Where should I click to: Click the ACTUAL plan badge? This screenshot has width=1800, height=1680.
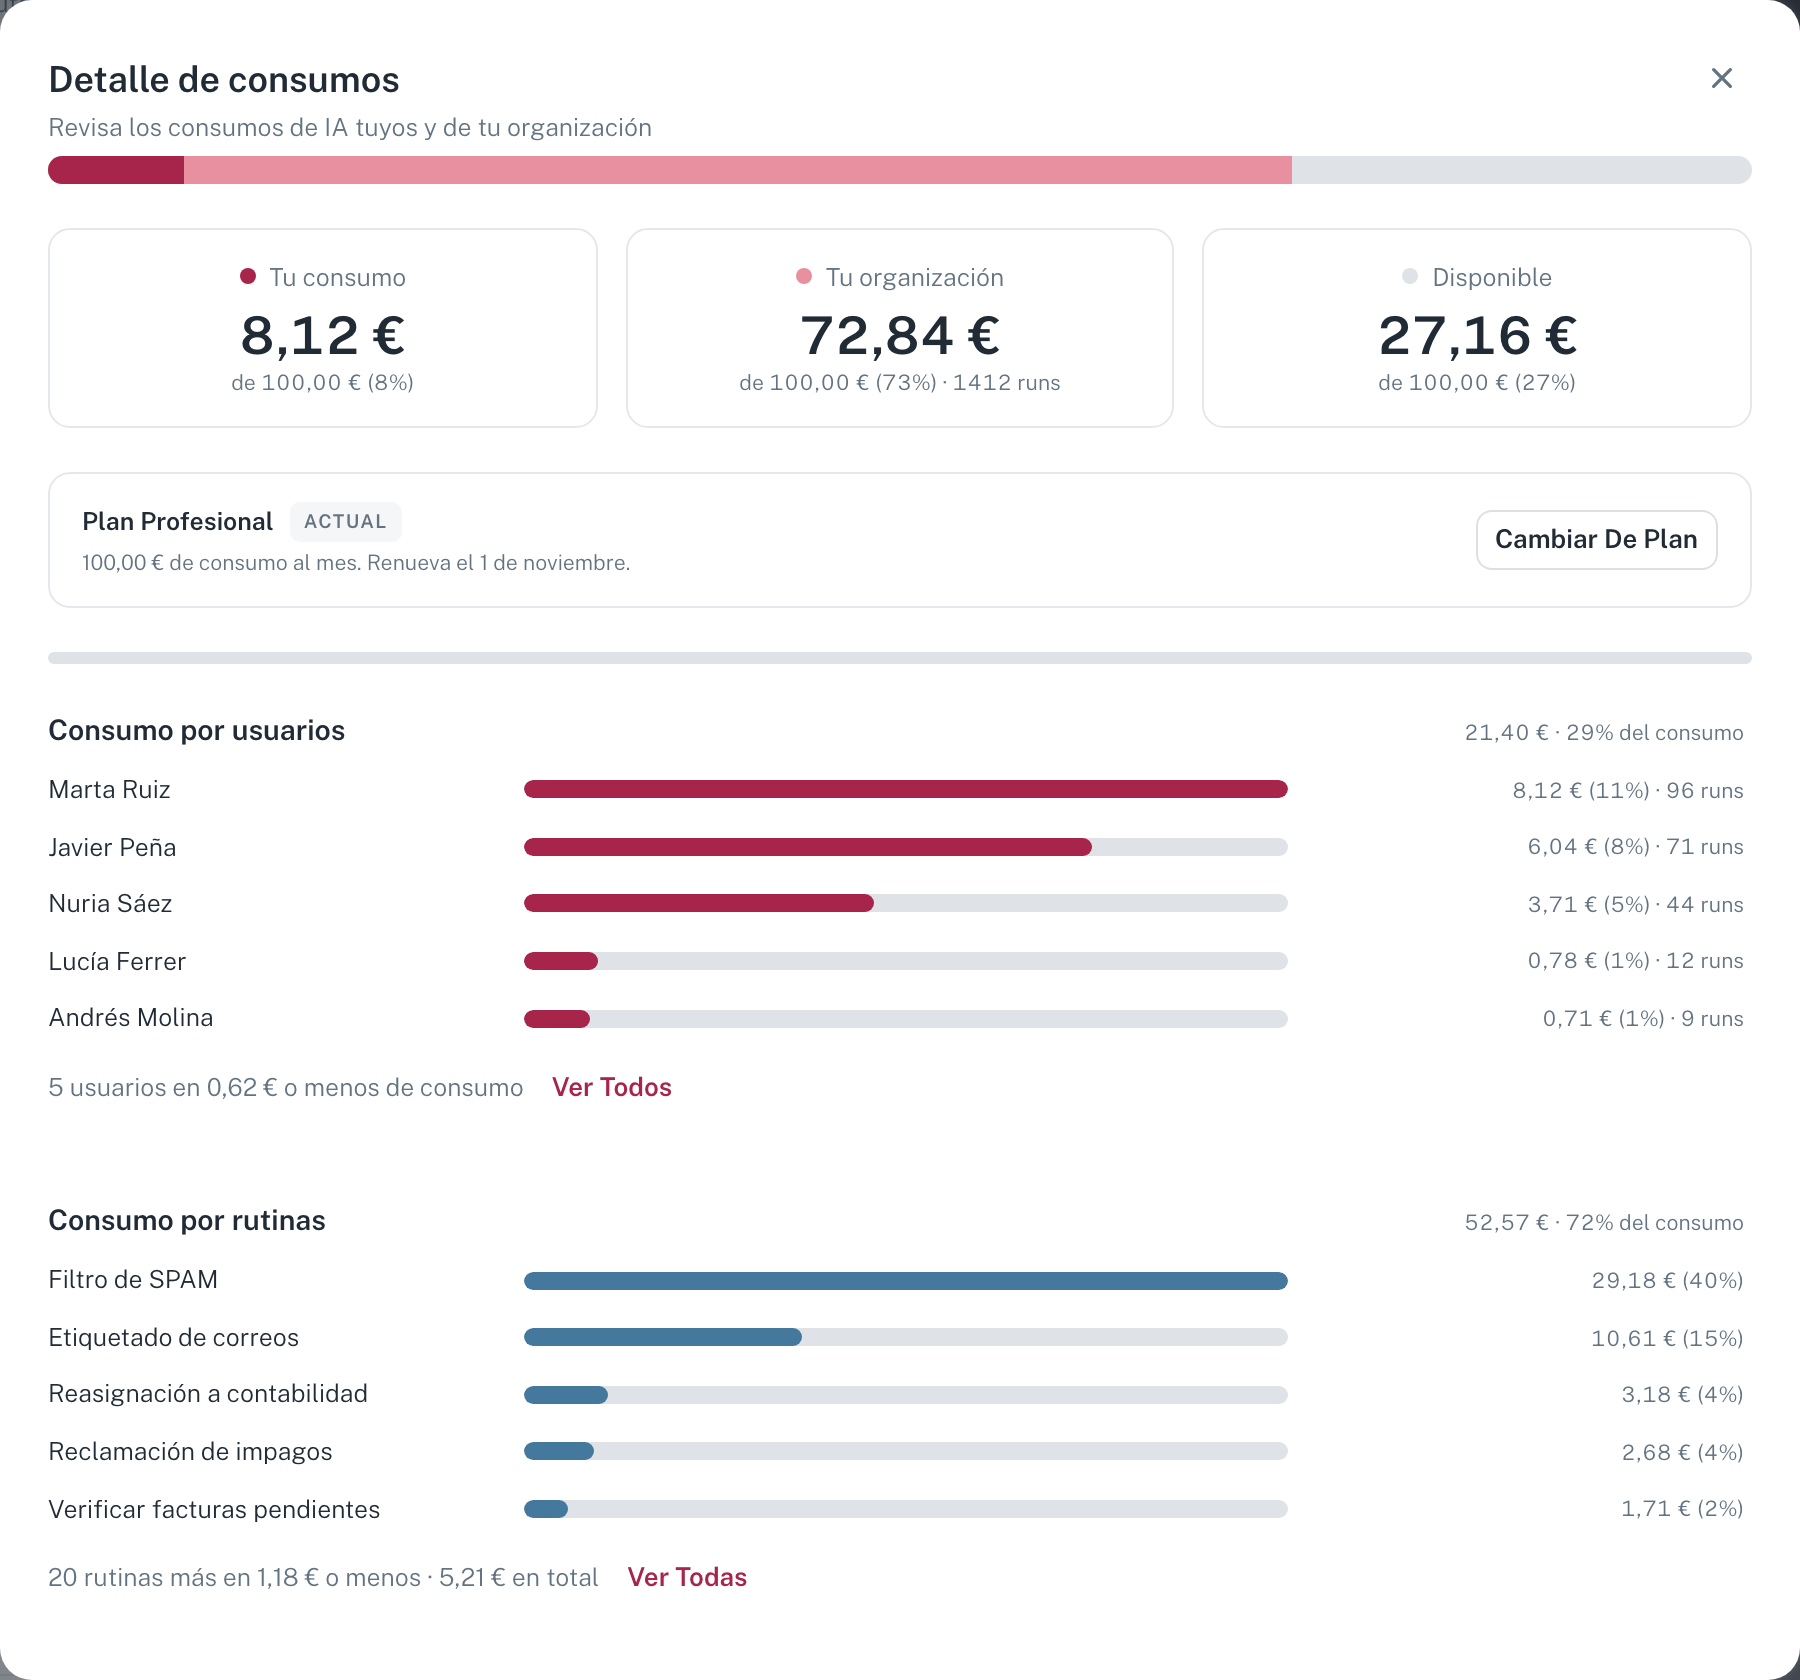pos(345,522)
